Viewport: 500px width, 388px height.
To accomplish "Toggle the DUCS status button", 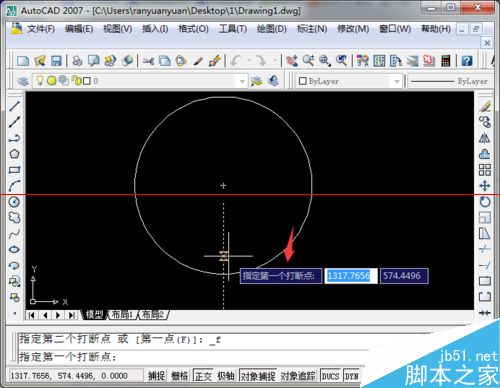I will pyautogui.click(x=330, y=376).
